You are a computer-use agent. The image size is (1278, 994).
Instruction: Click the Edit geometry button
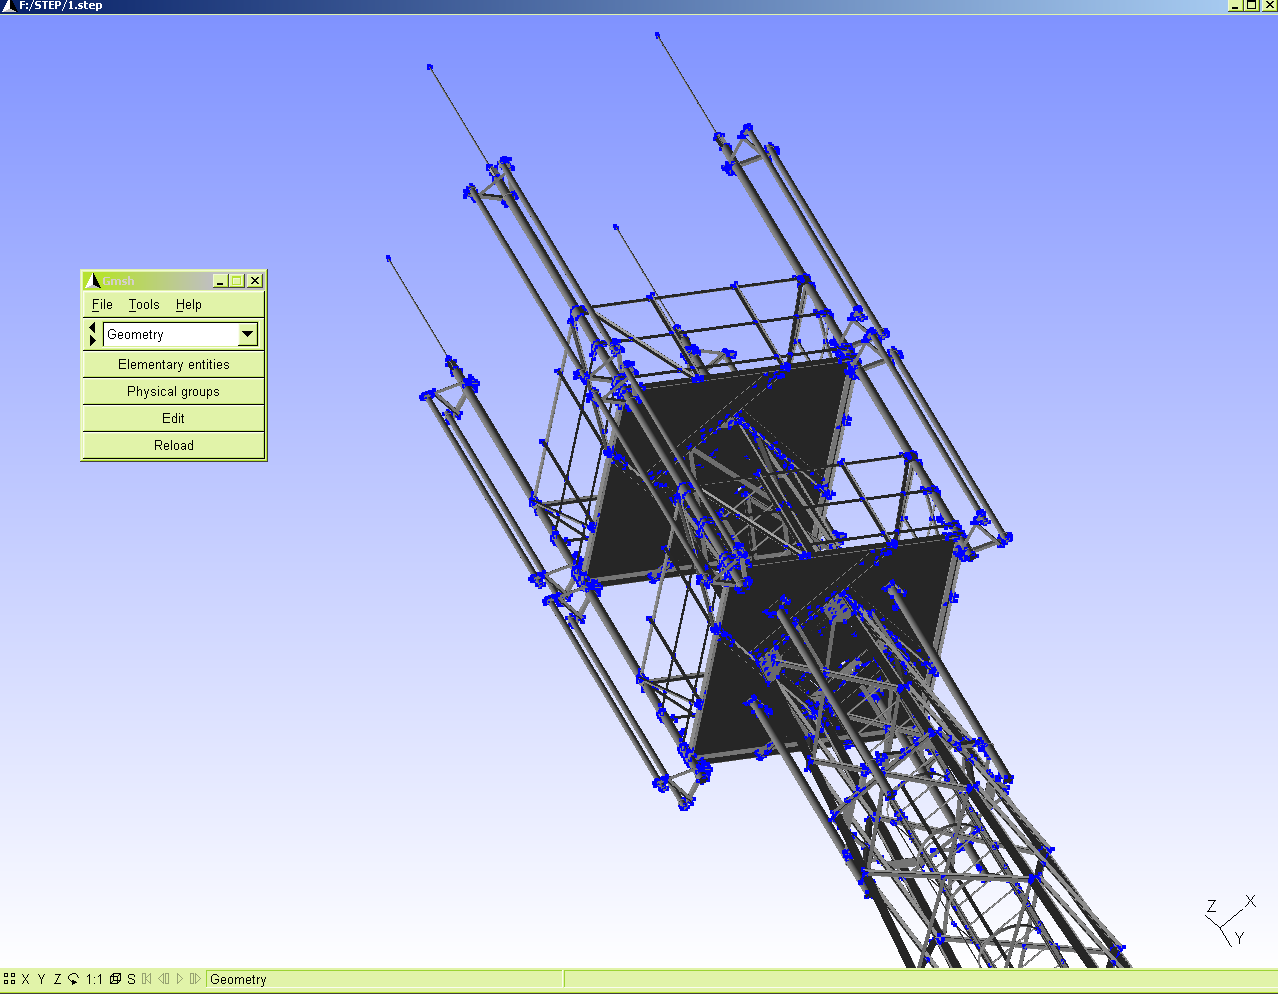tap(173, 418)
